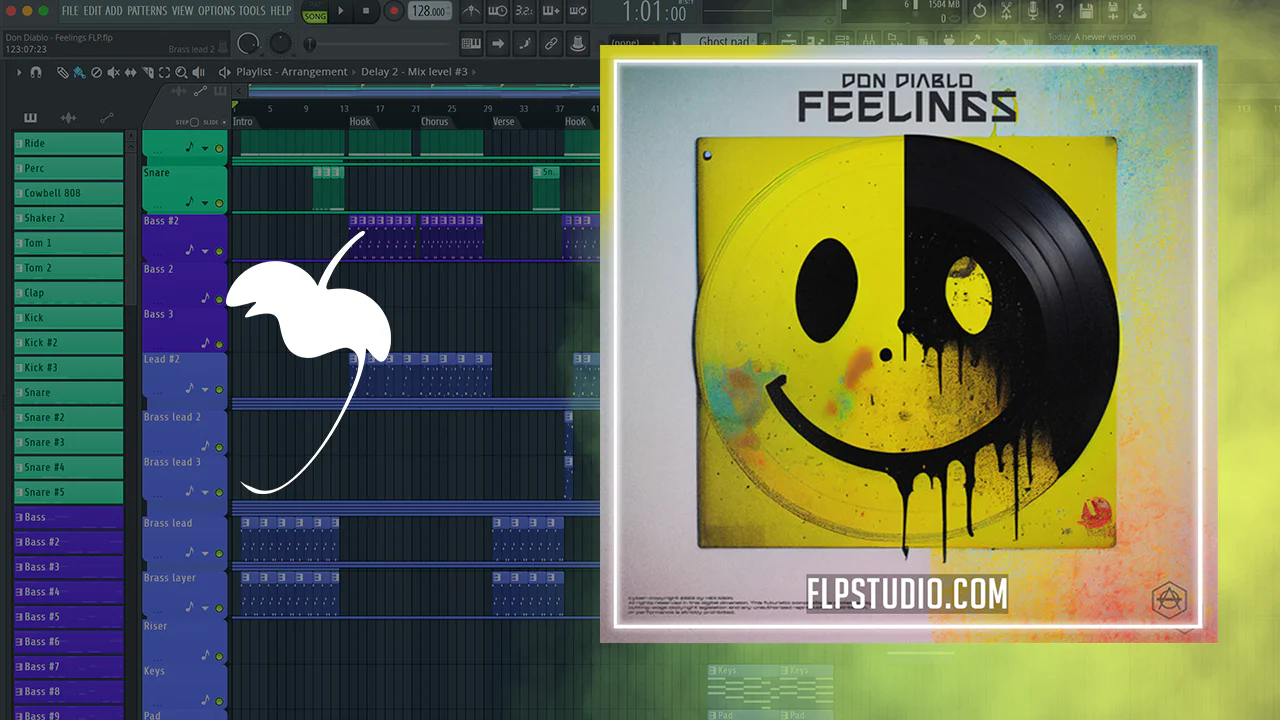Open the Lead #2 track dropdown arrow

pyautogui.click(x=205, y=390)
